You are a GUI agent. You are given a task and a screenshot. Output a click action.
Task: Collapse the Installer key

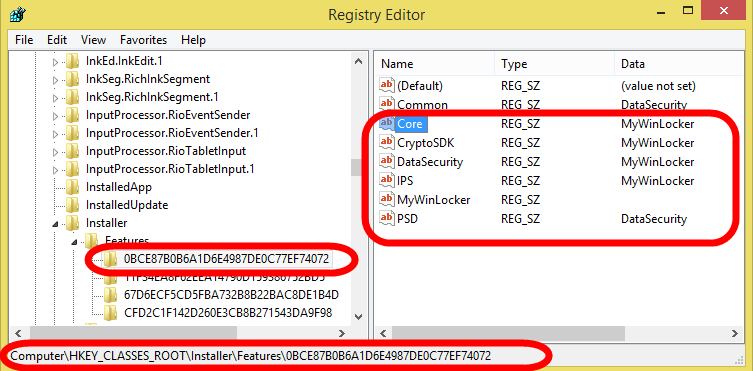tap(55, 224)
